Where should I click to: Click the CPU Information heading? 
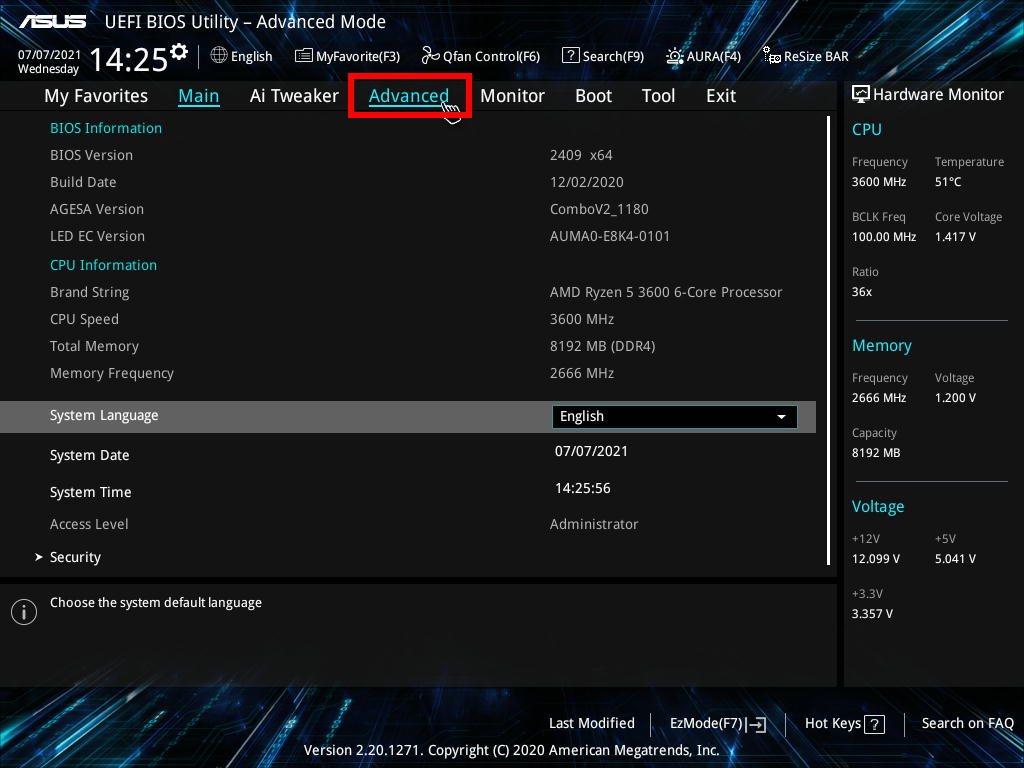pyautogui.click(x=103, y=265)
